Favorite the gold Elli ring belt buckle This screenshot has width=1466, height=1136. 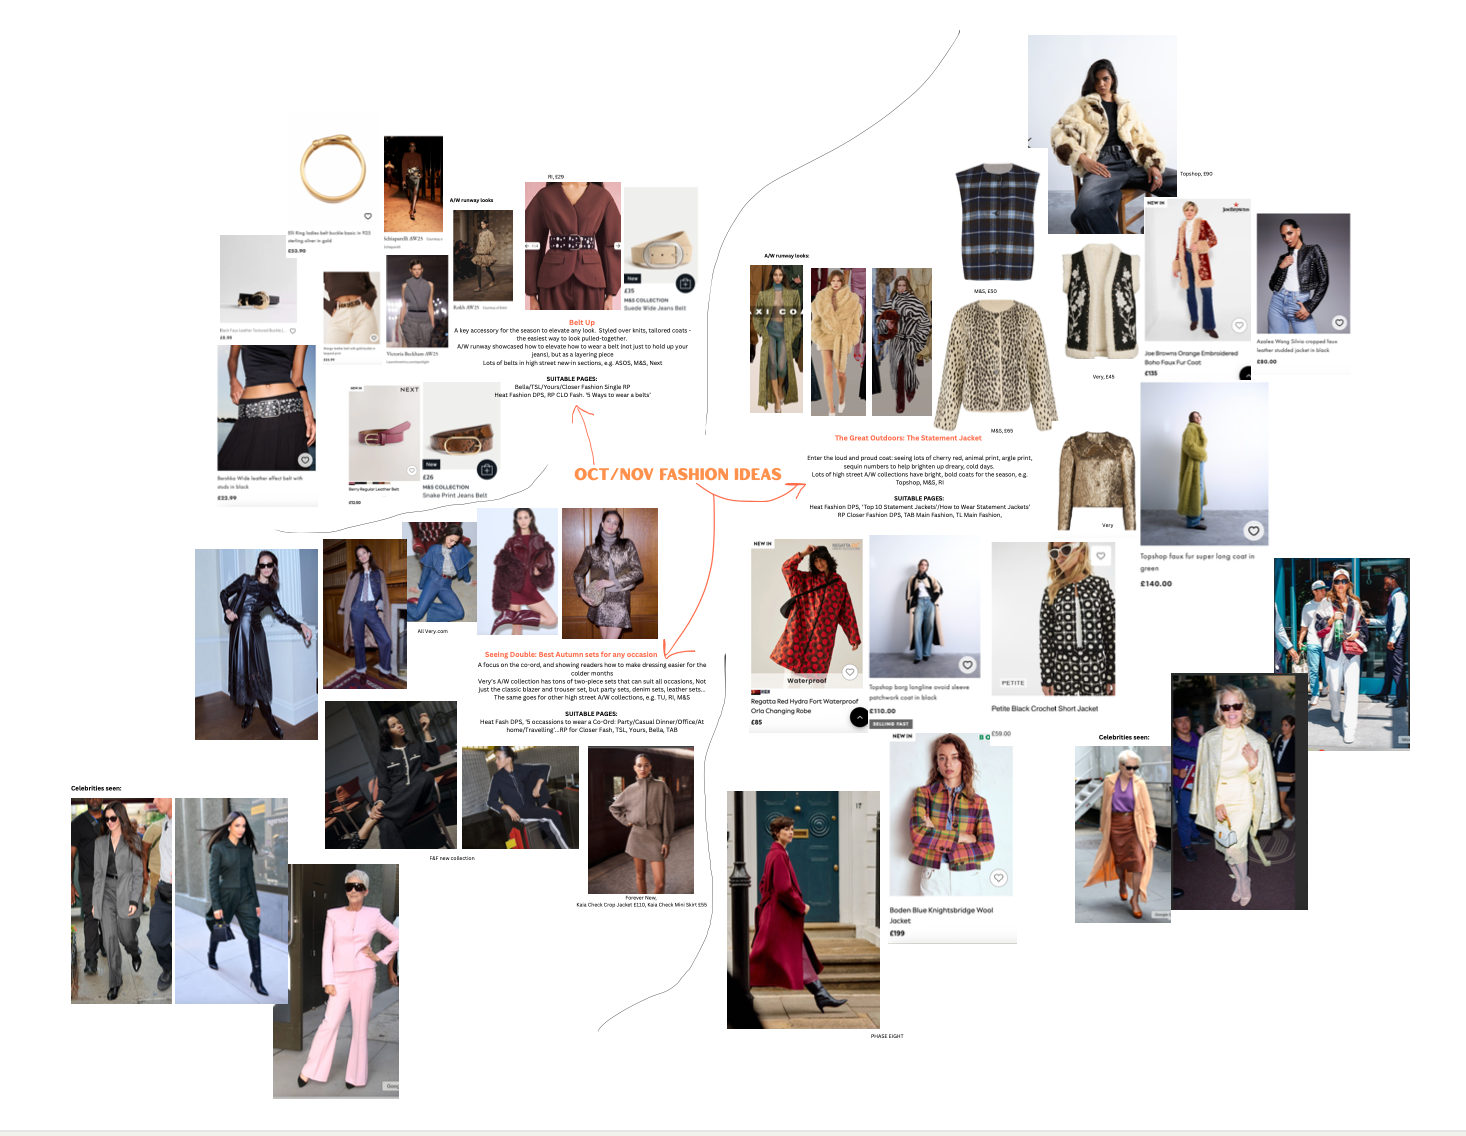click(368, 216)
